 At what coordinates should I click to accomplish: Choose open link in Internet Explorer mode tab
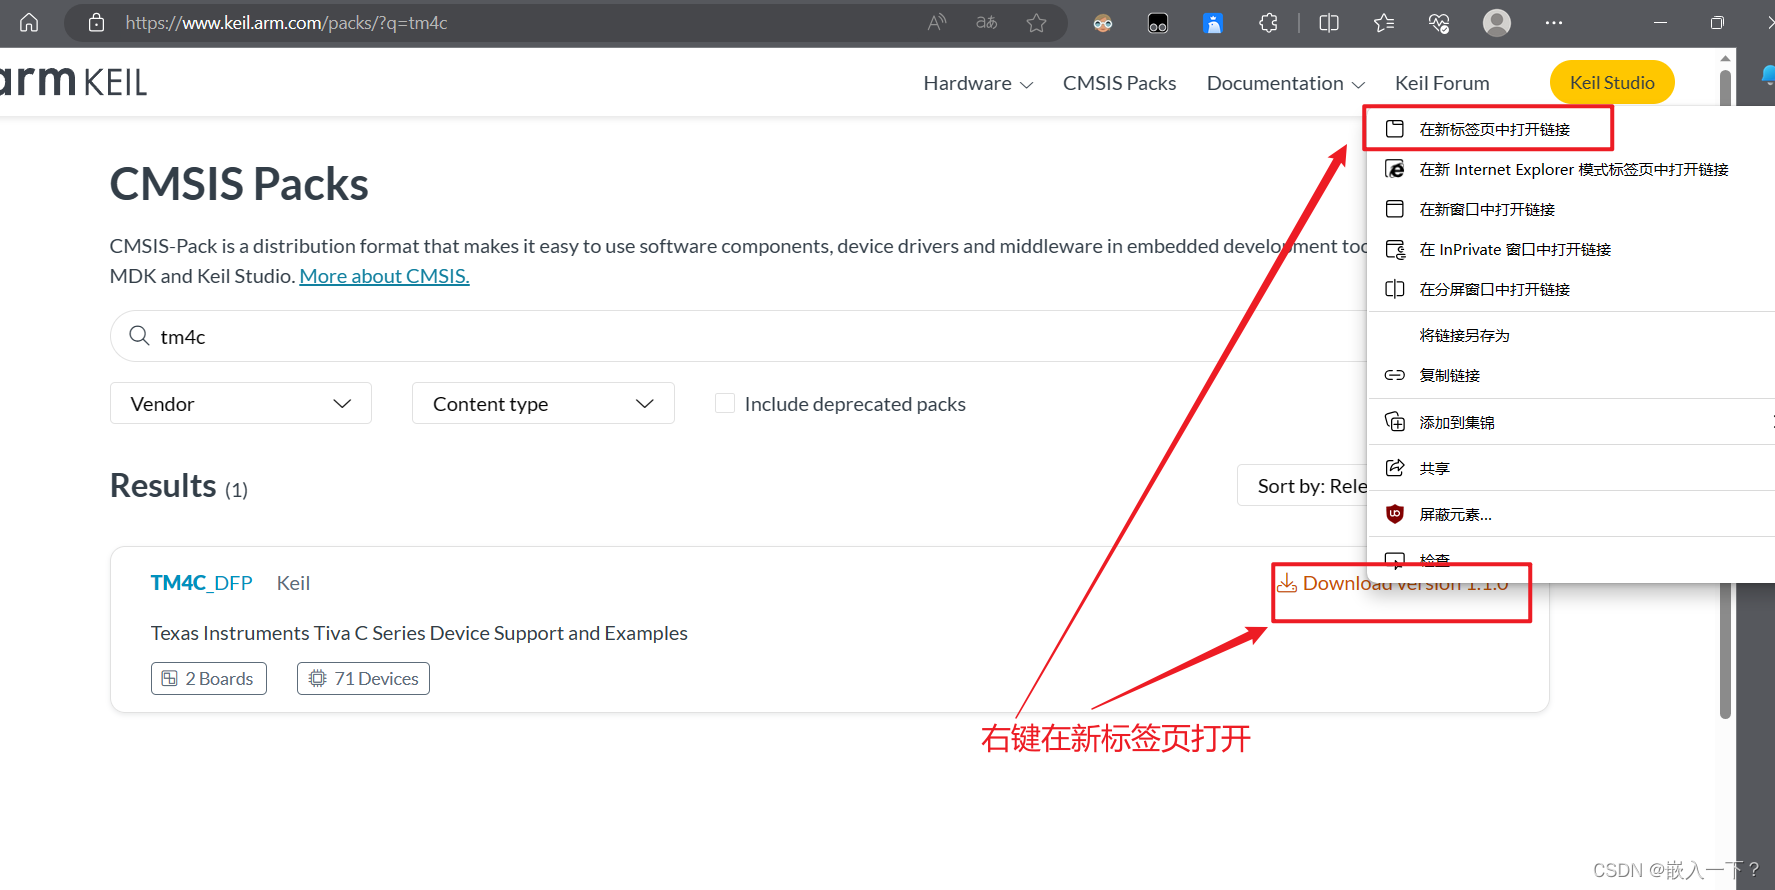click(1571, 169)
